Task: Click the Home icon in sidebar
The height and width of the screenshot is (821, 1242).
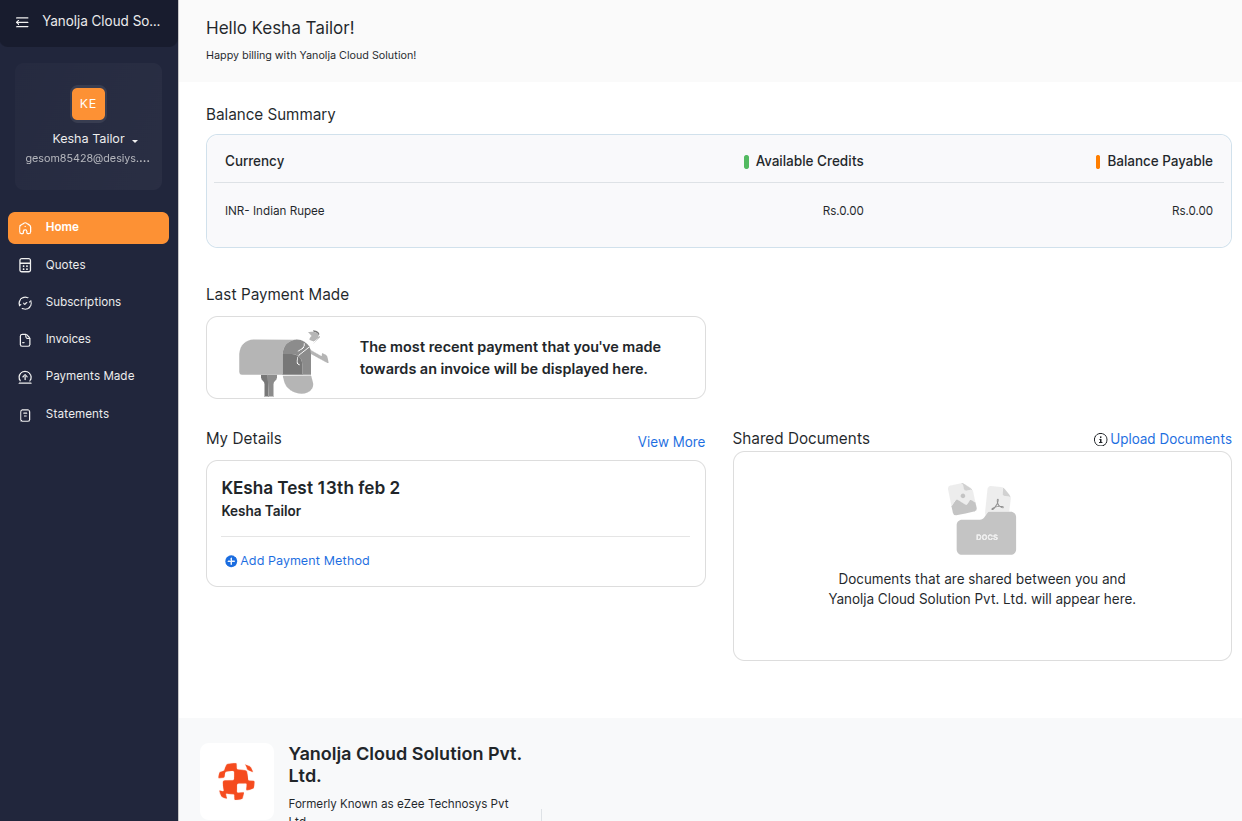Action: coord(26,228)
